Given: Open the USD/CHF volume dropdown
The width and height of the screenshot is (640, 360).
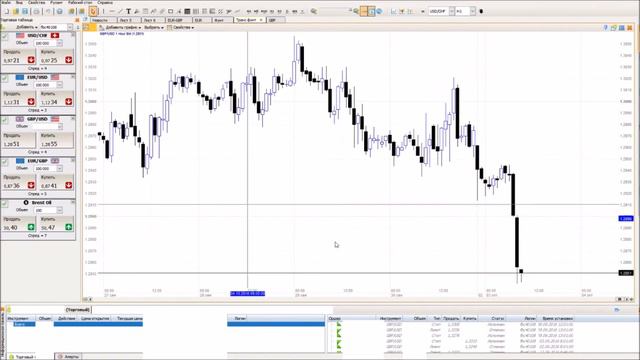Looking at the screenshot, I should (60, 43).
